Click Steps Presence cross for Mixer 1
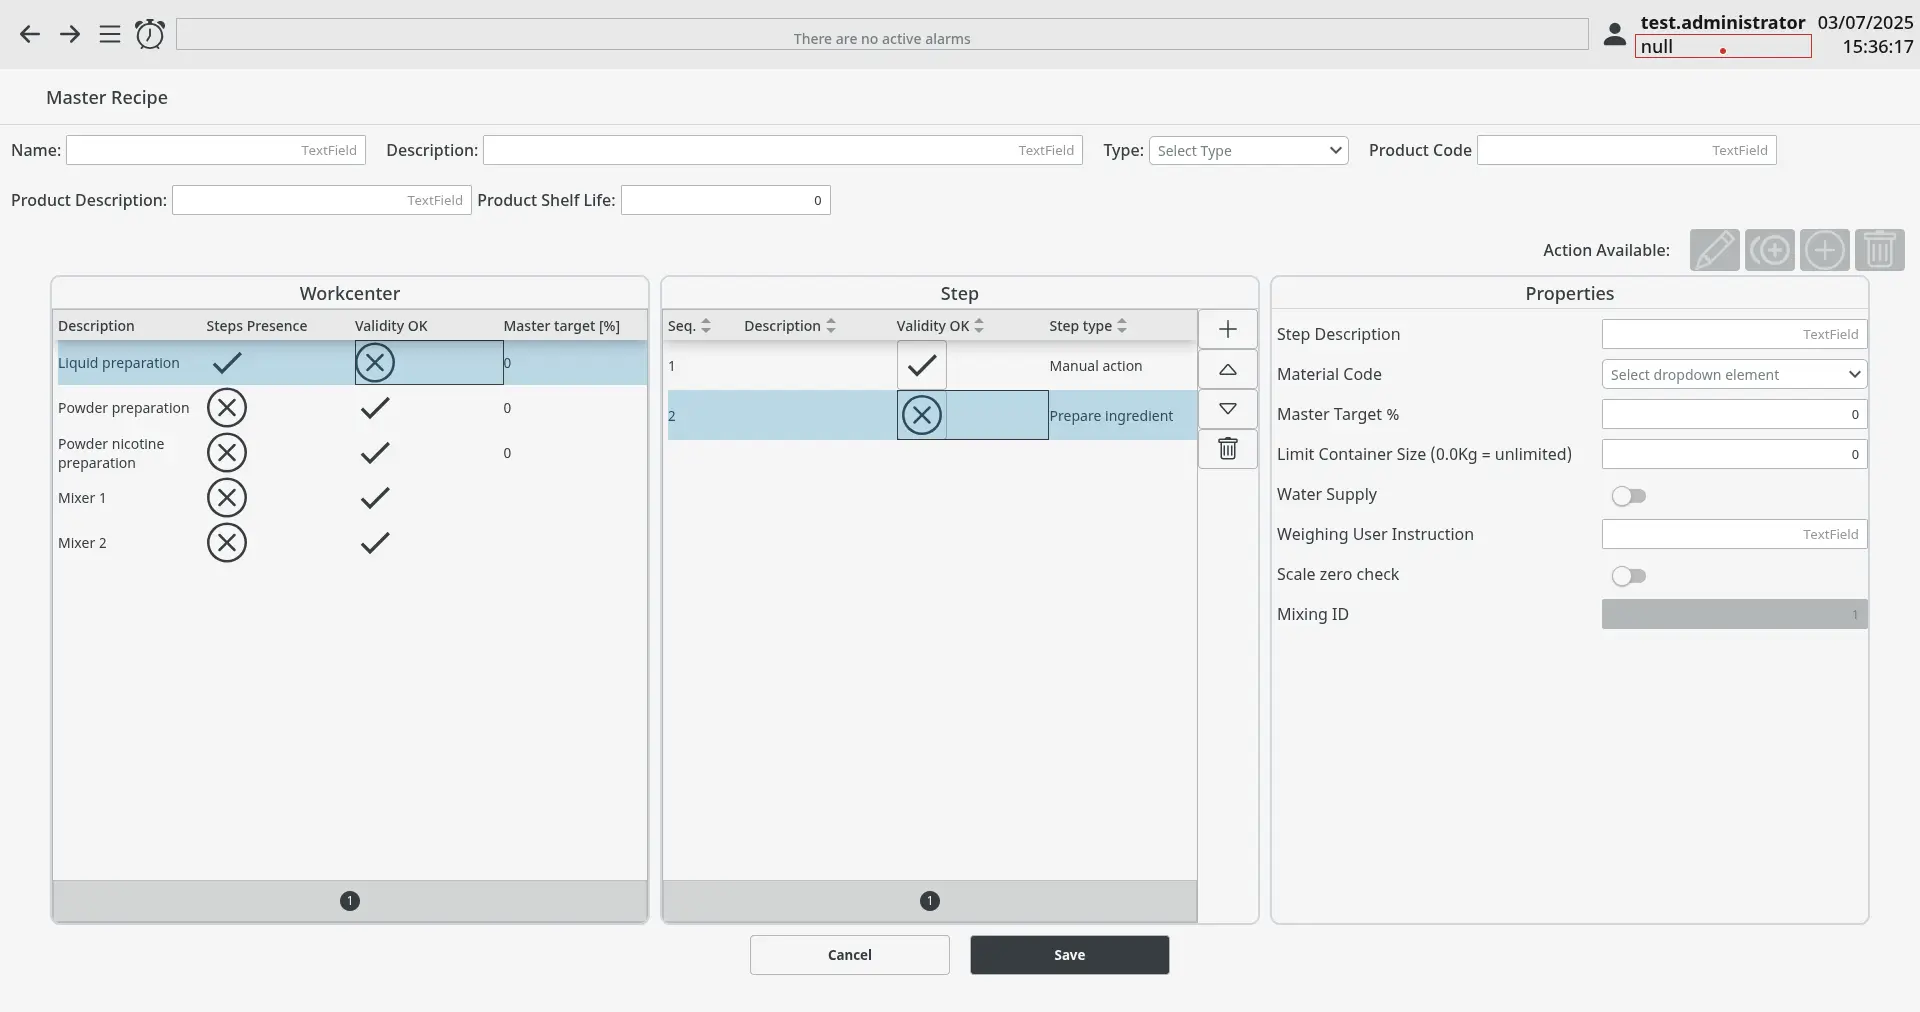 click(x=227, y=498)
